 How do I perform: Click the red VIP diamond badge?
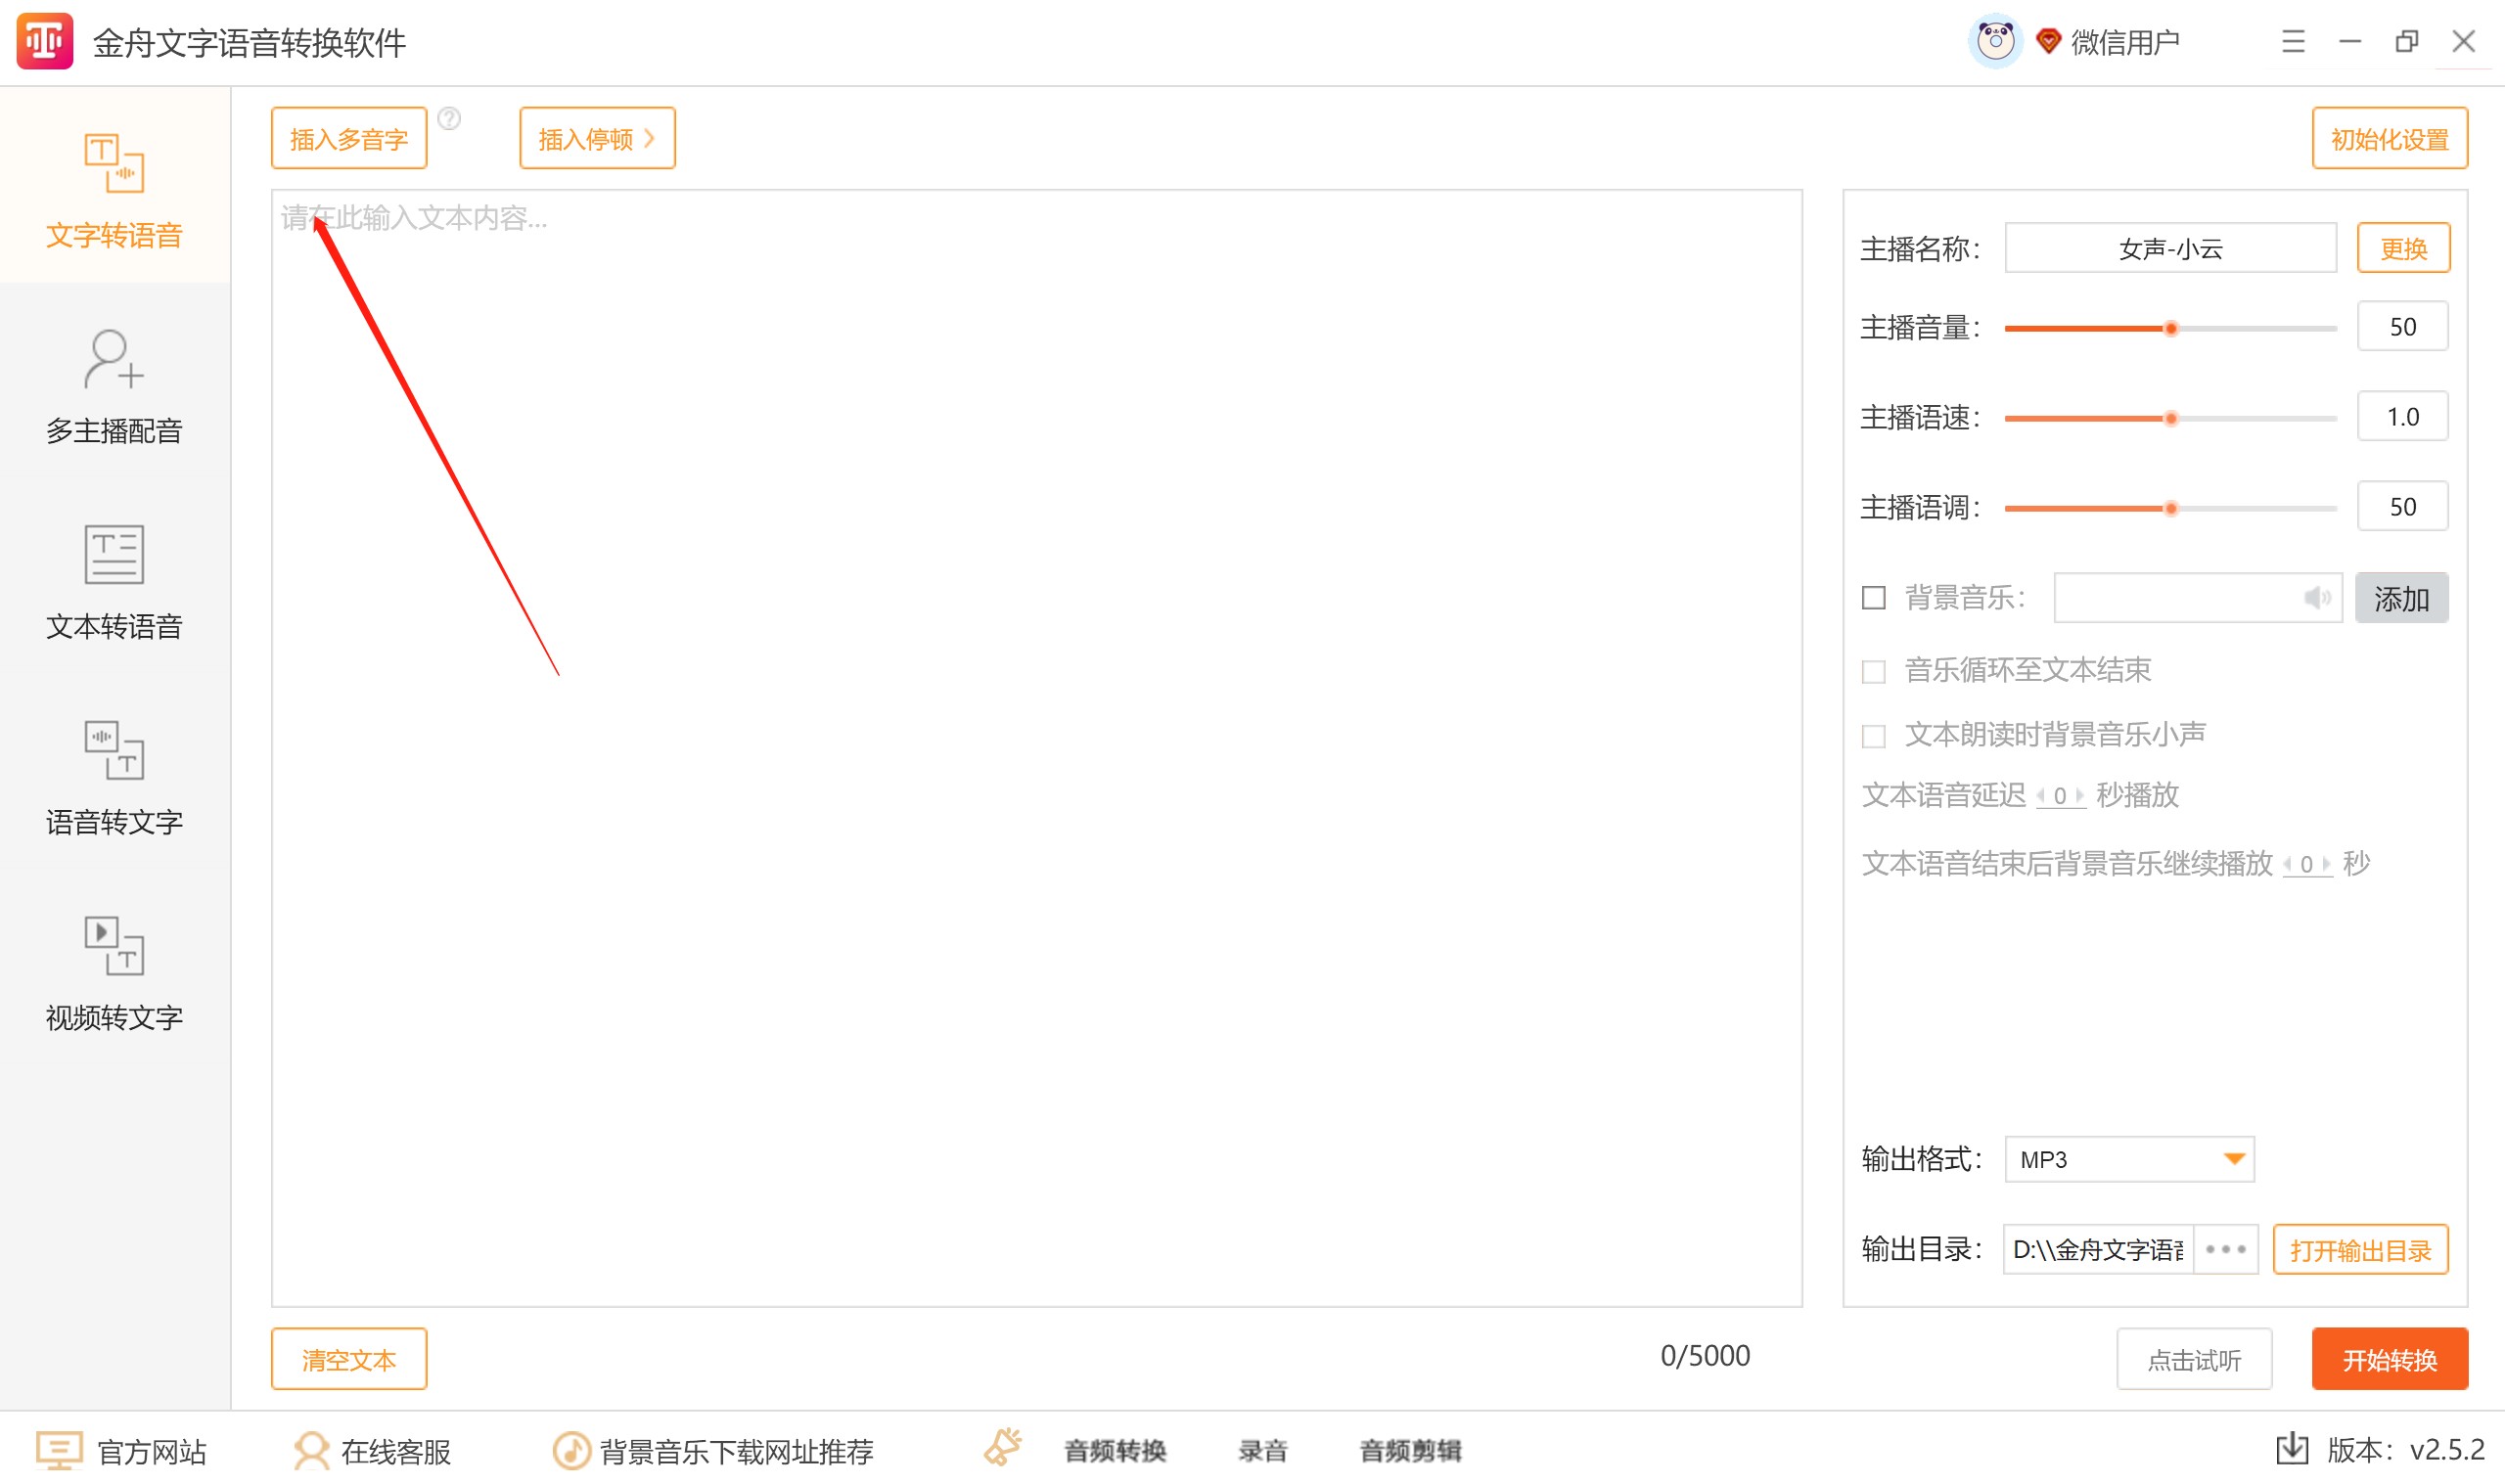pyautogui.click(x=2048, y=41)
